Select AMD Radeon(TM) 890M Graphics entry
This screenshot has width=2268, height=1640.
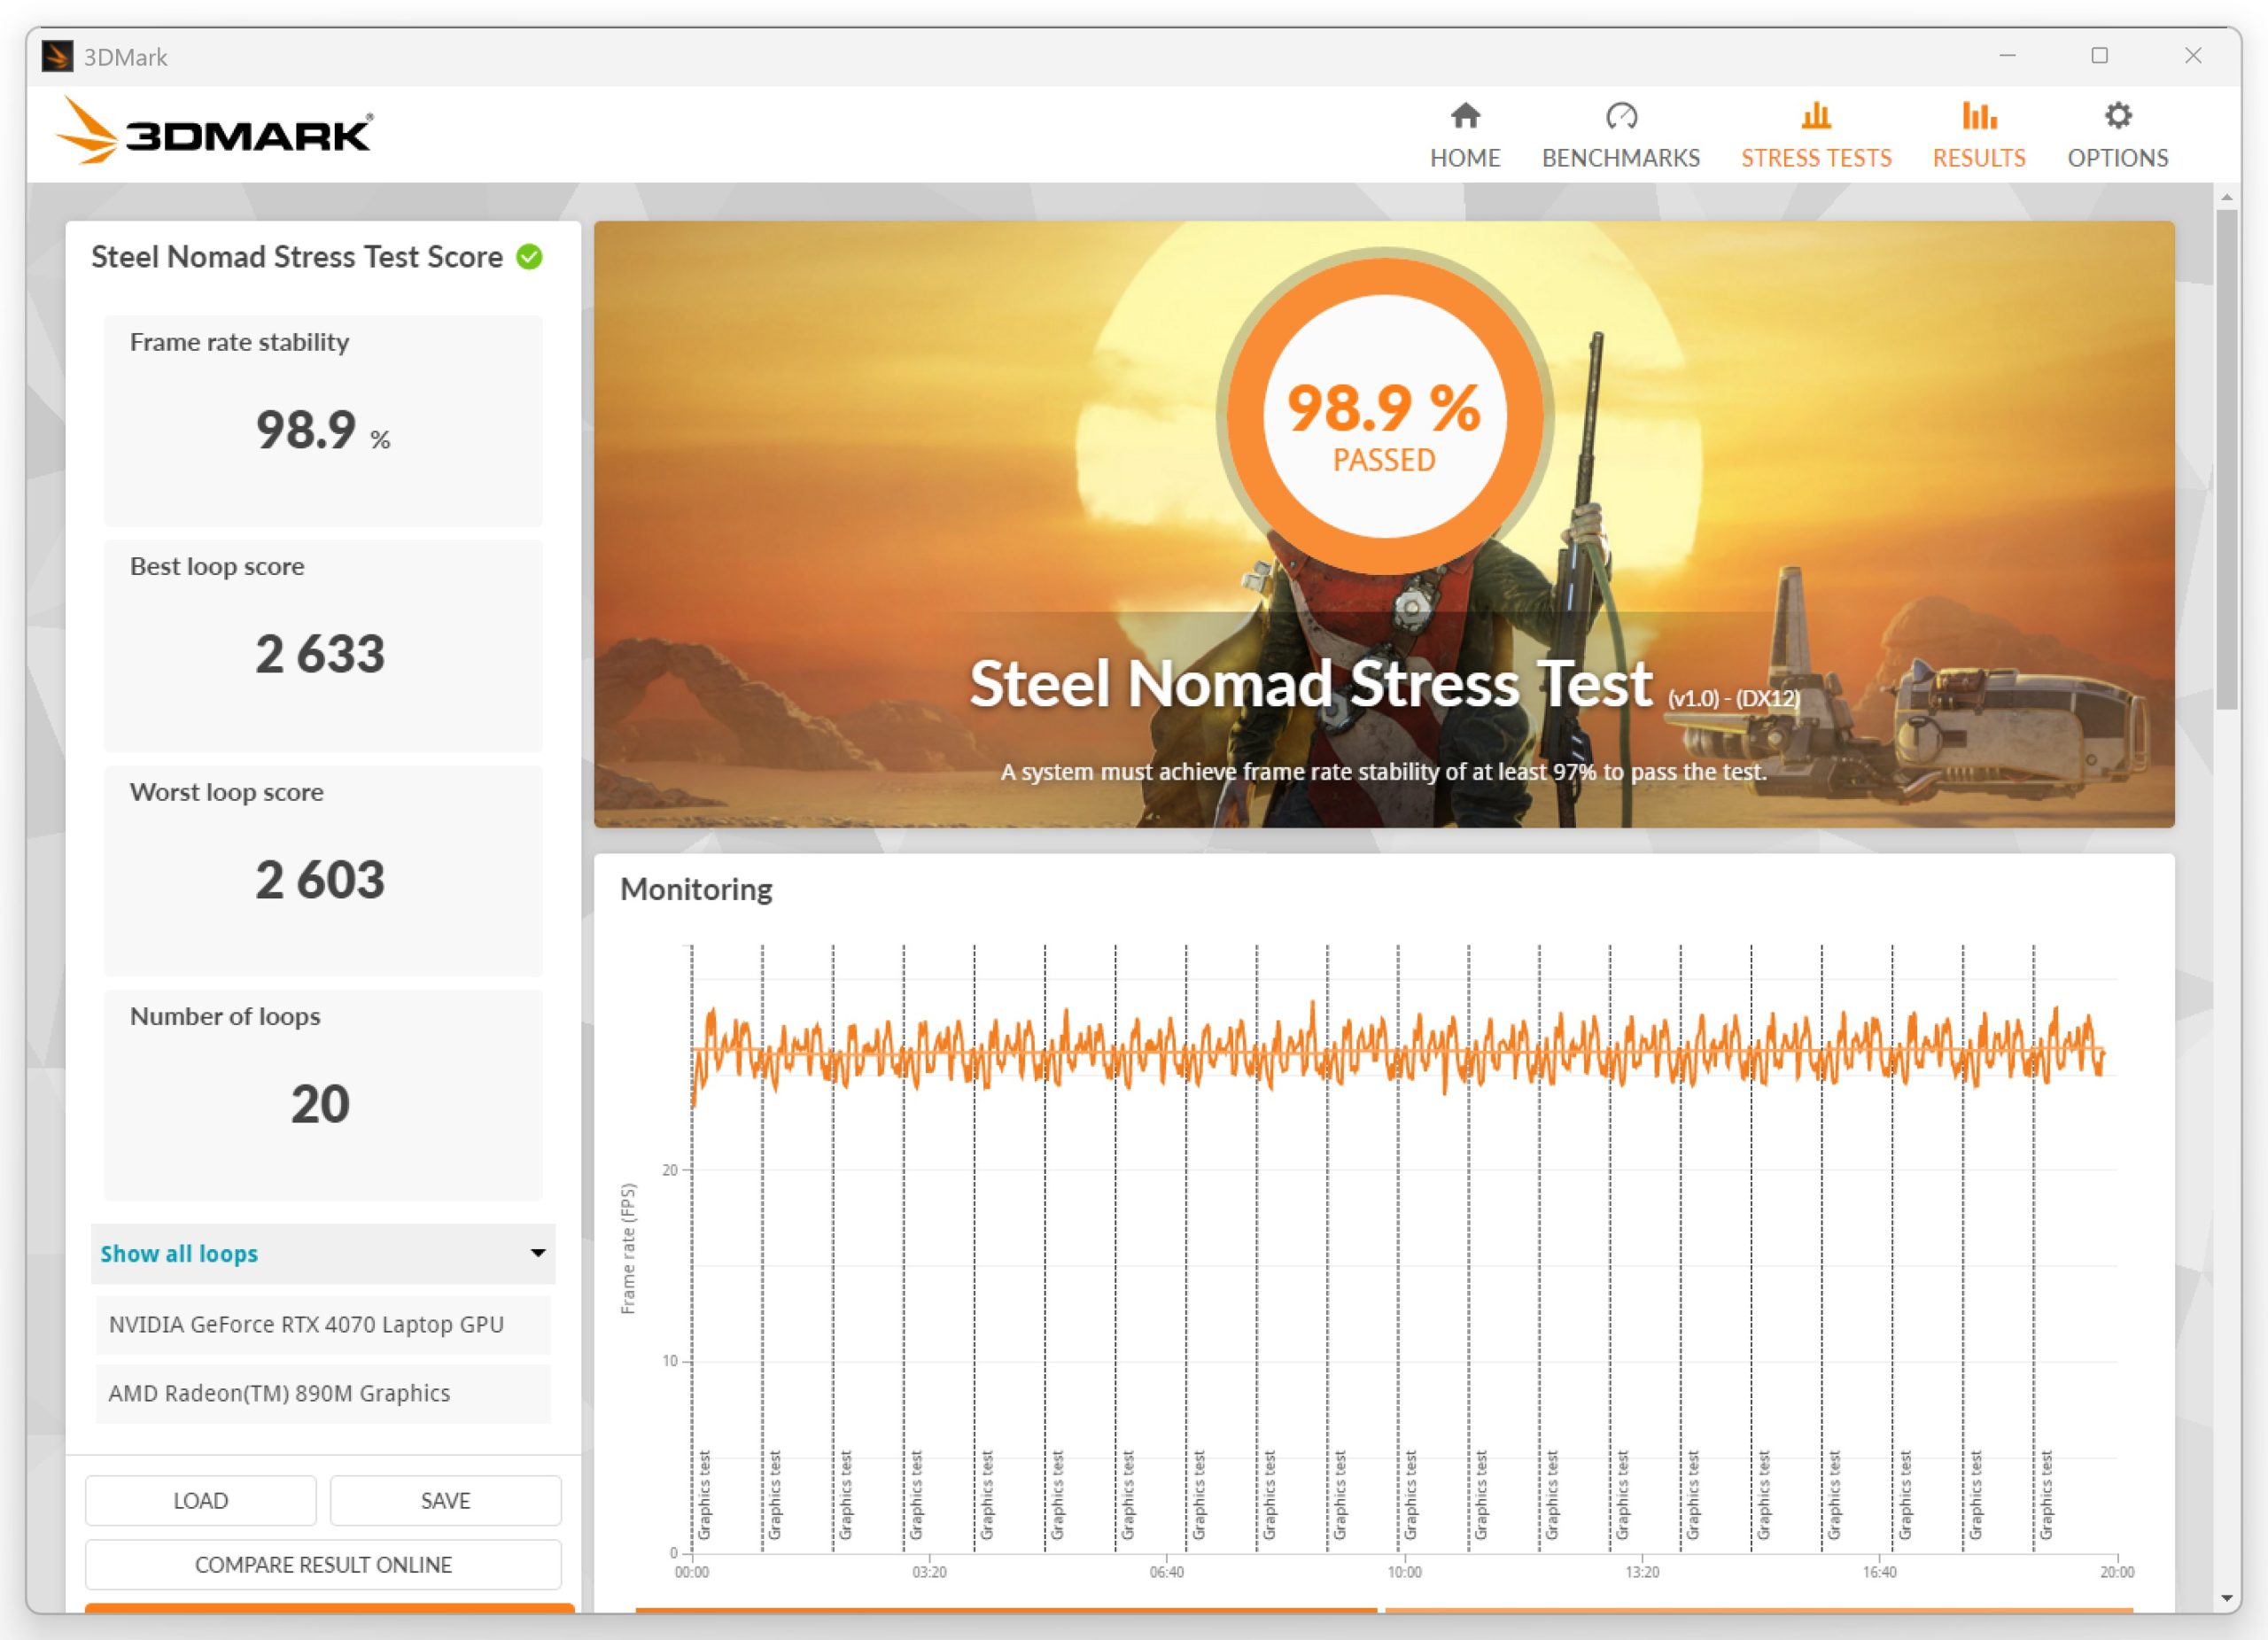point(323,1393)
